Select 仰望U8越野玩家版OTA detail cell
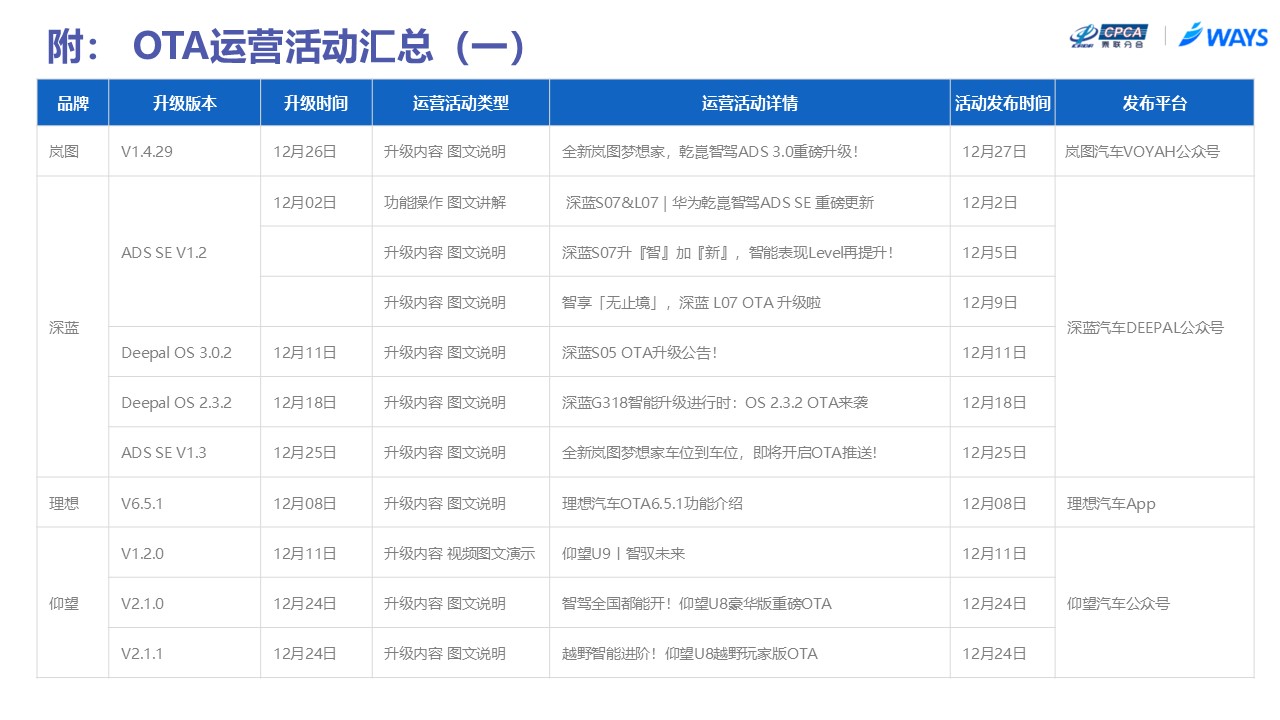This screenshot has height=720, width=1280. 750,653
